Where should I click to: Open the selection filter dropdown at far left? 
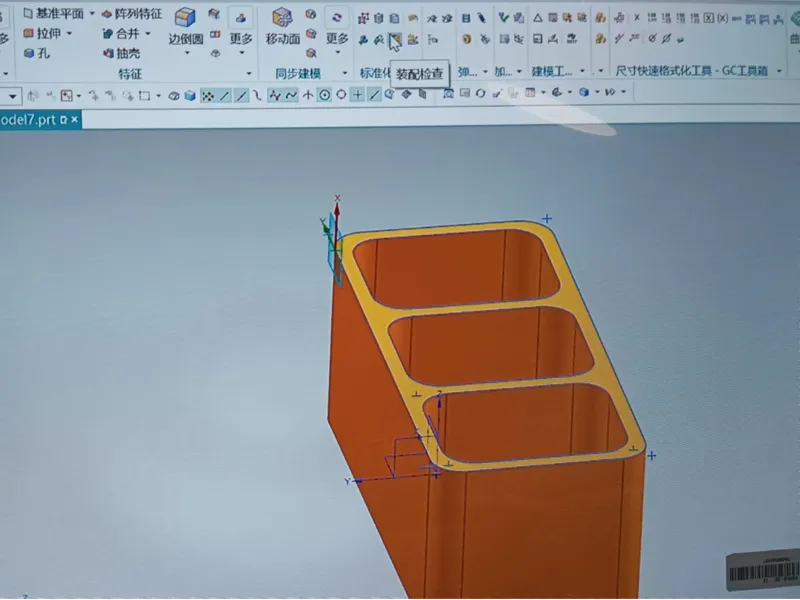click(x=12, y=96)
